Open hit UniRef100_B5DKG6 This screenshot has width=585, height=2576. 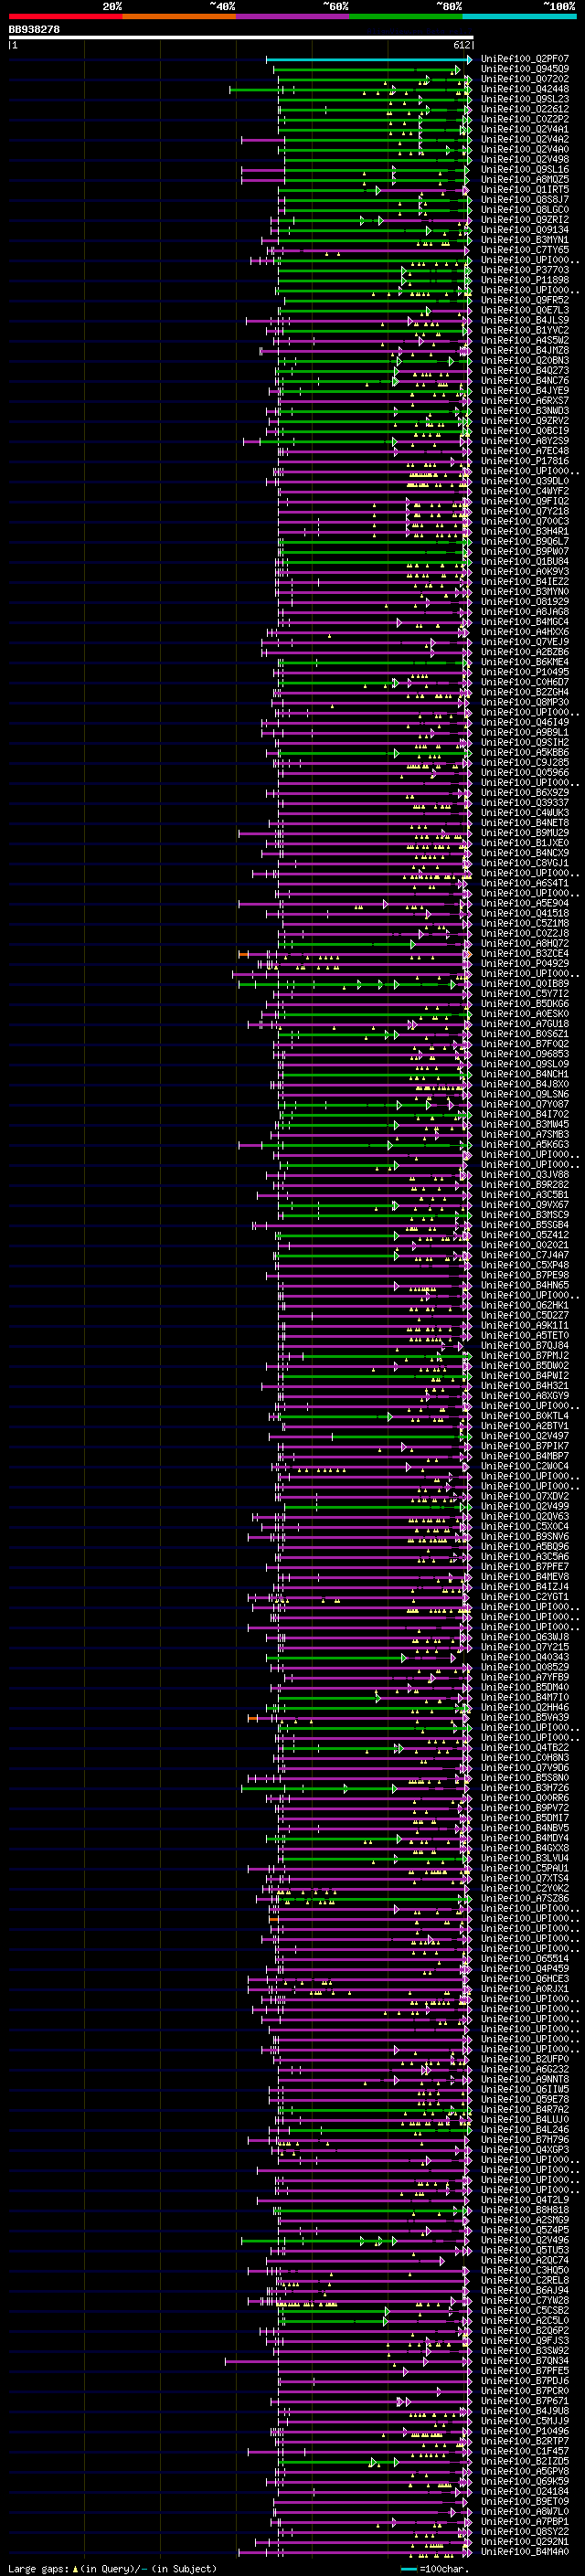click(x=524, y=1003)
